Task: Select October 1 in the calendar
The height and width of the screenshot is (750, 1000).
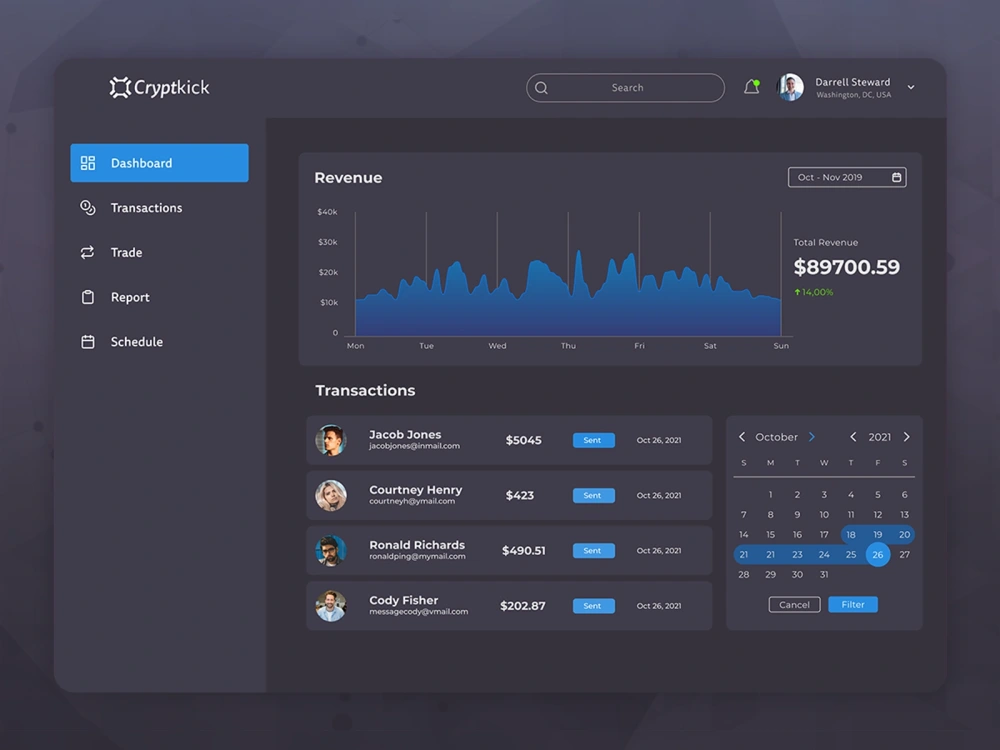Action: (x=770, y=494)
